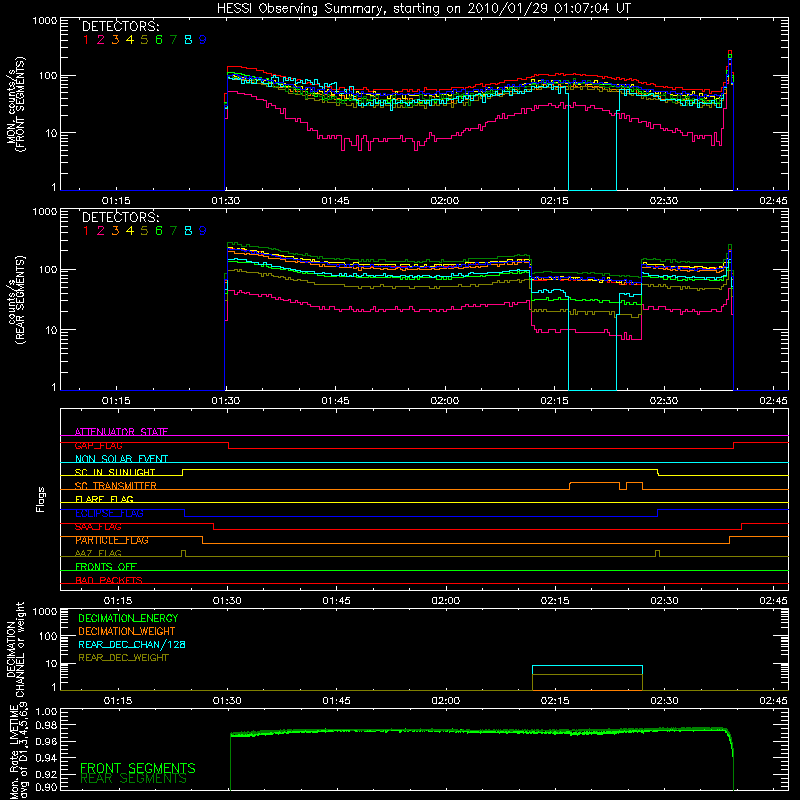This screenshot has width=800, height=800.
Task: Click '02:00' tick under front segments panel
Action: [x=444, y=201]
